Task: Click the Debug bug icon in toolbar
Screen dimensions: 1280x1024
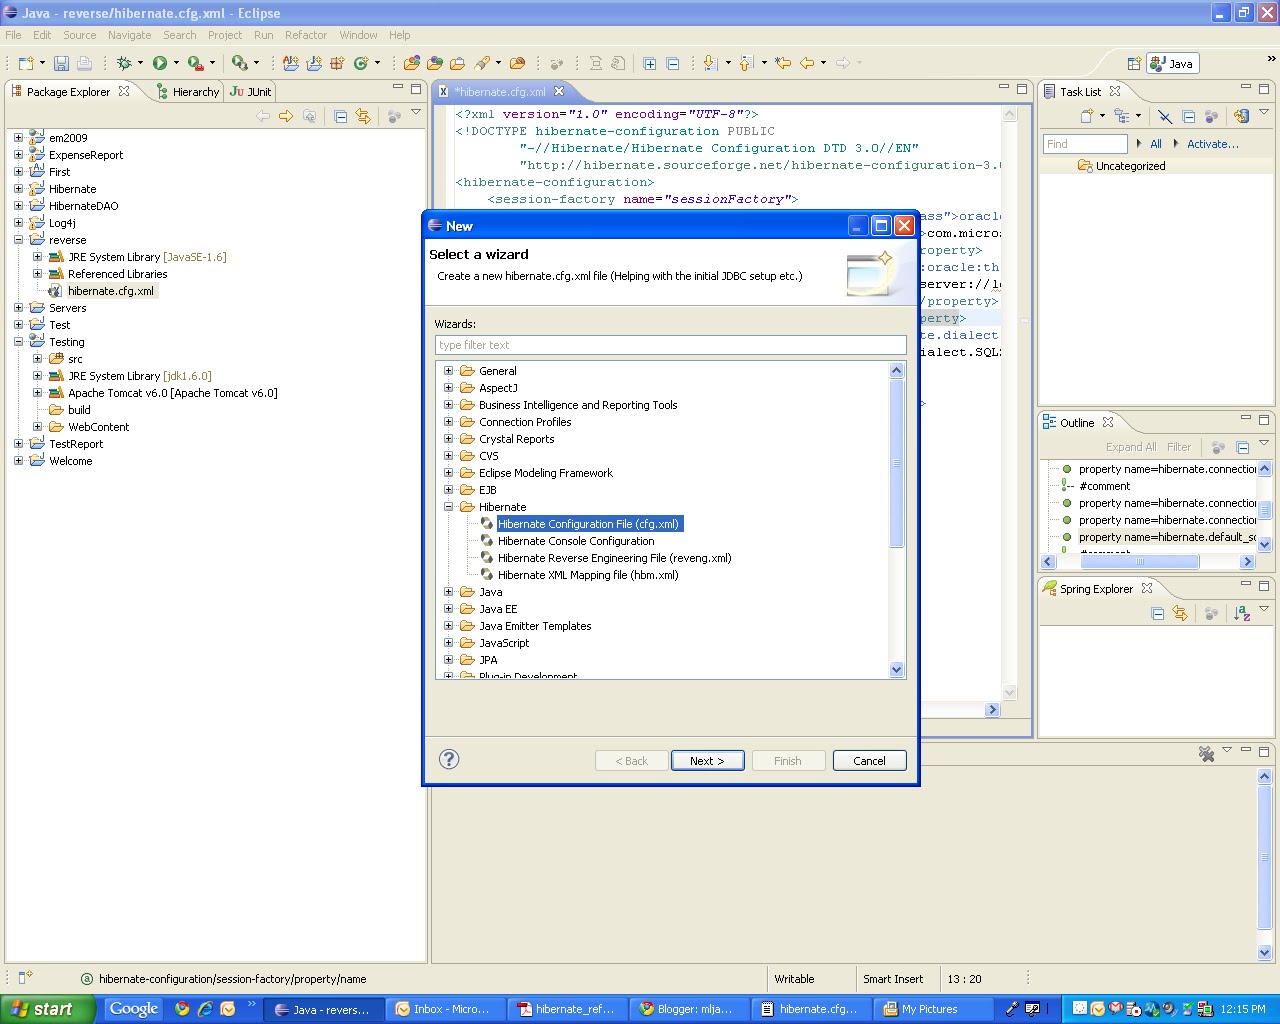Action: pos(124,63)
